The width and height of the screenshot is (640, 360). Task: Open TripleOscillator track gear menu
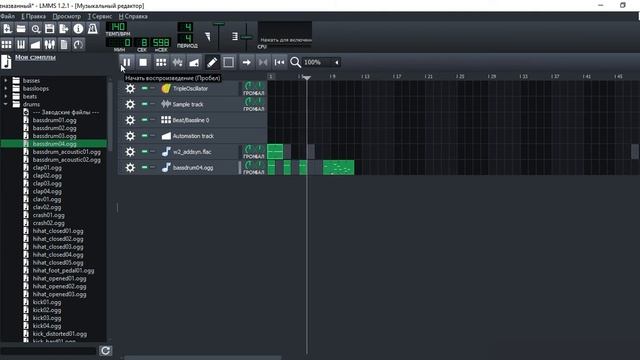130,89
